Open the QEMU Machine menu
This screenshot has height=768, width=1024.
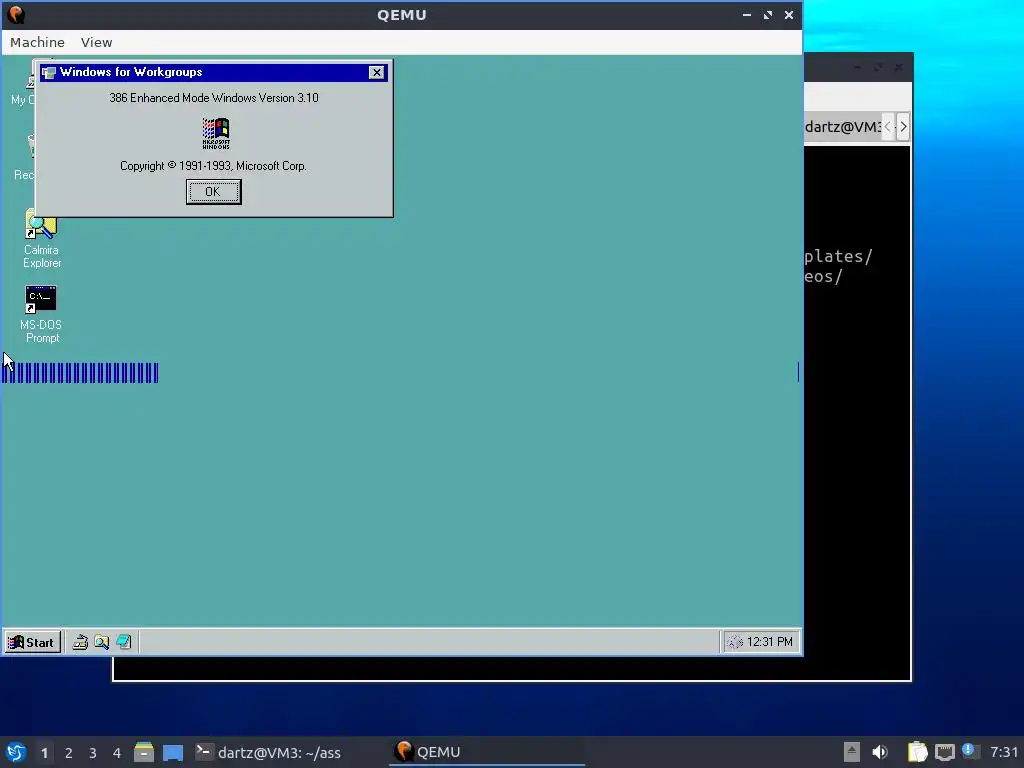point(37,42)
